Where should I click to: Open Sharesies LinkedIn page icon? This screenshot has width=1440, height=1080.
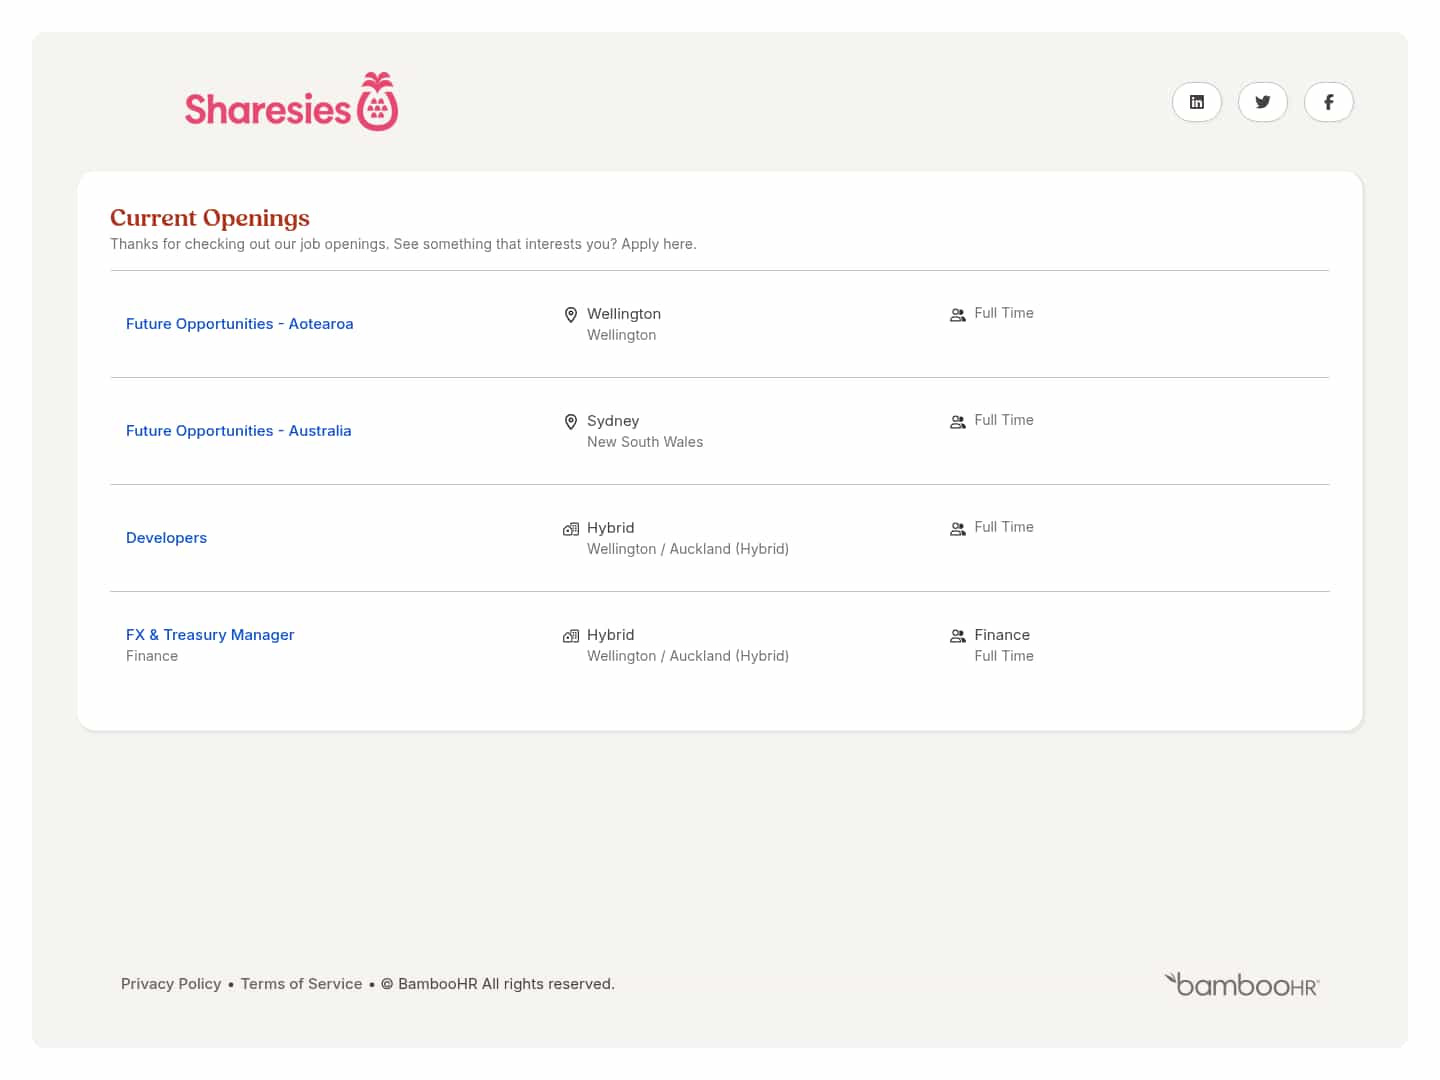click(1196, 102)
